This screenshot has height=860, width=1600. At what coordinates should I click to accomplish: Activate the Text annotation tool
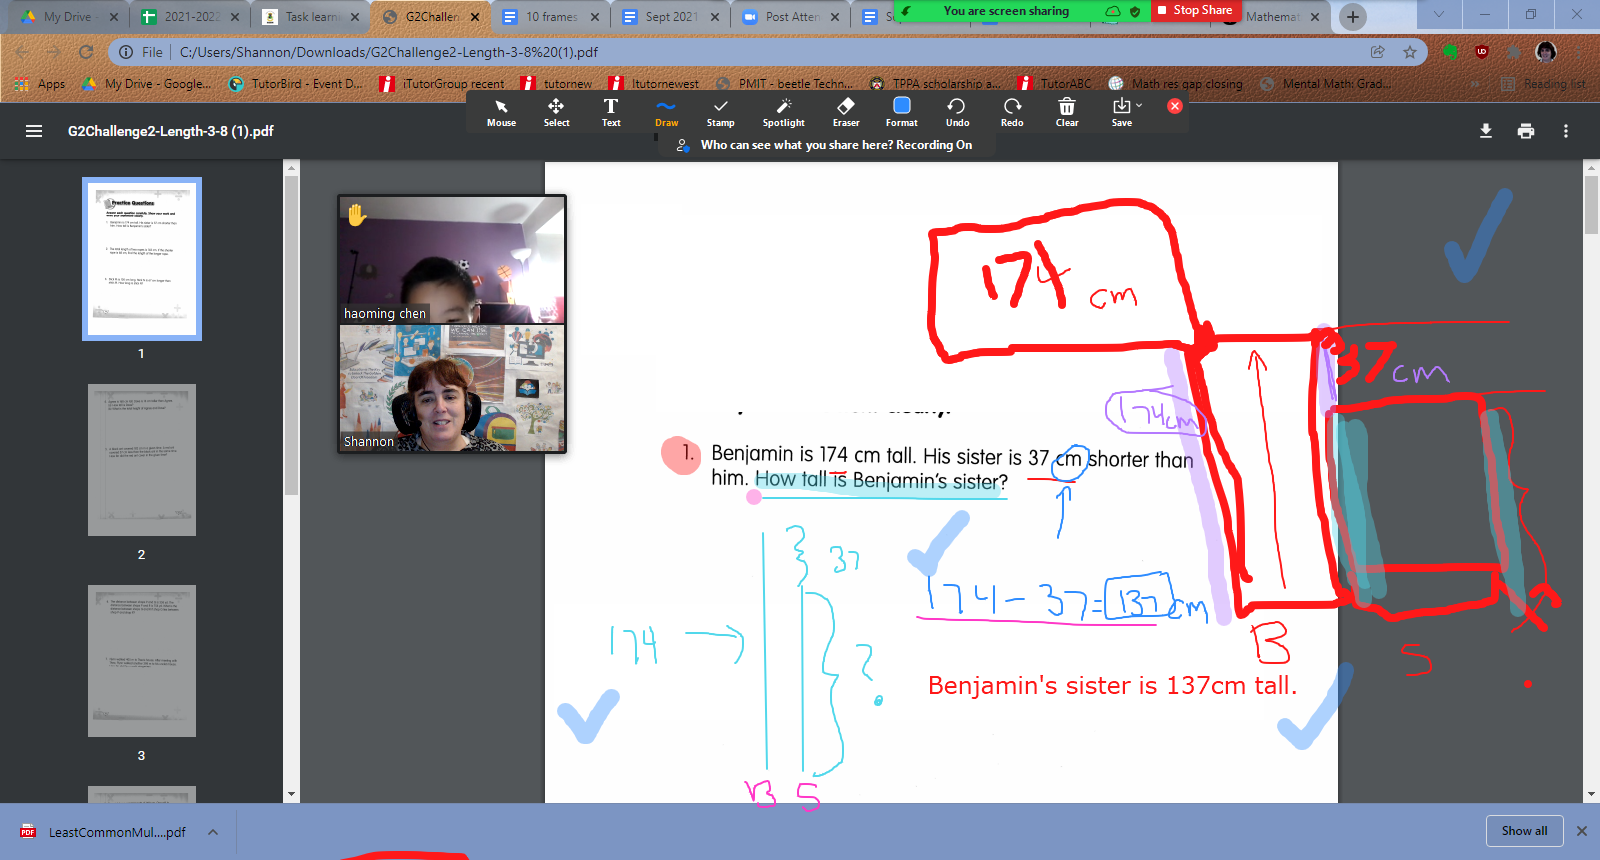point(611,112)
